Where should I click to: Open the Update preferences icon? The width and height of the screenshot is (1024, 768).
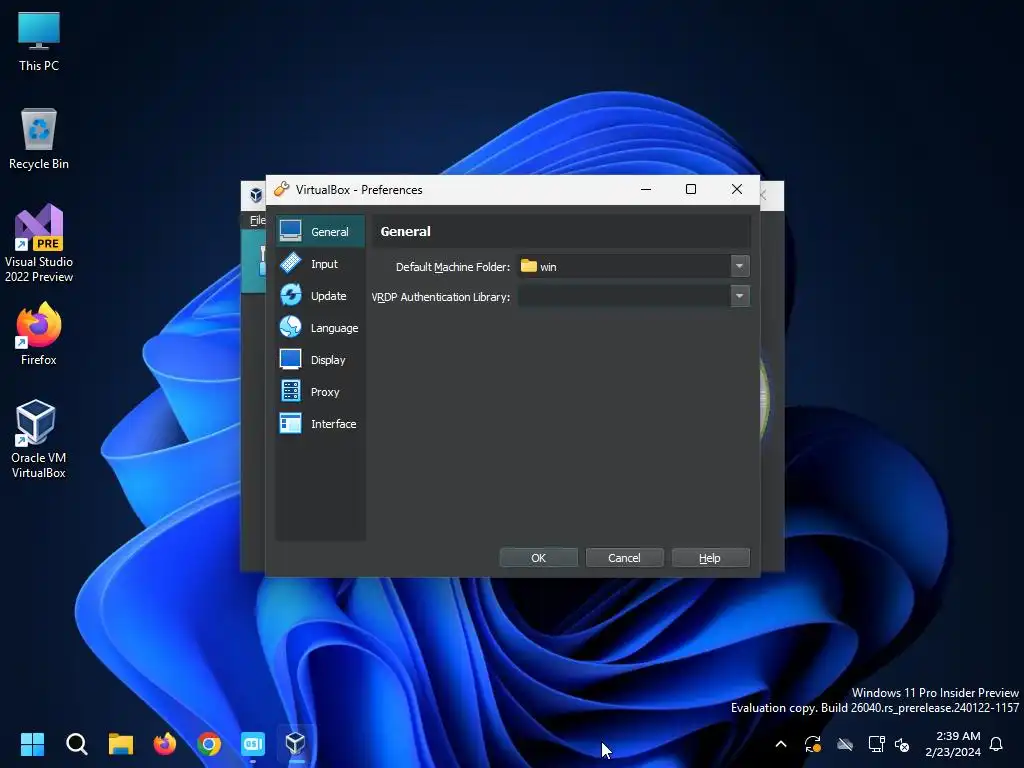[291, 295]
